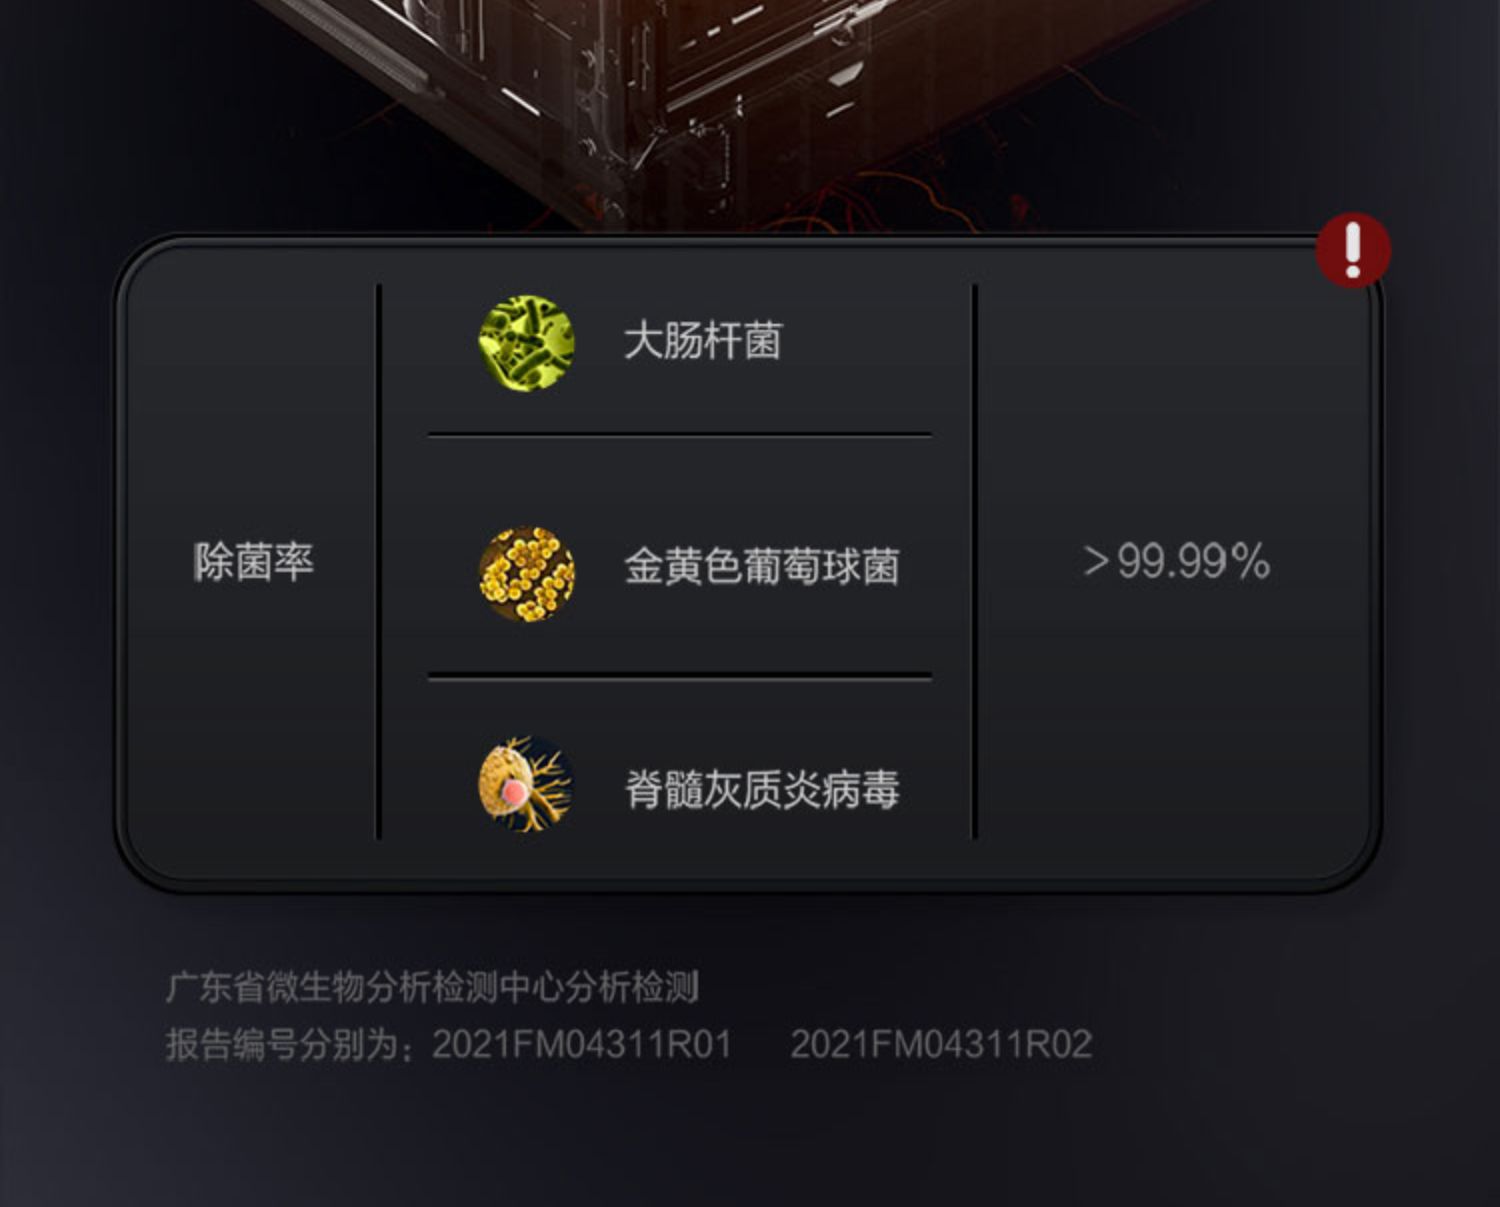Select the 脊髓灰质炎病毒 label
The width and height of the screenshot is (1500, 1207).
tap(762, 789)
